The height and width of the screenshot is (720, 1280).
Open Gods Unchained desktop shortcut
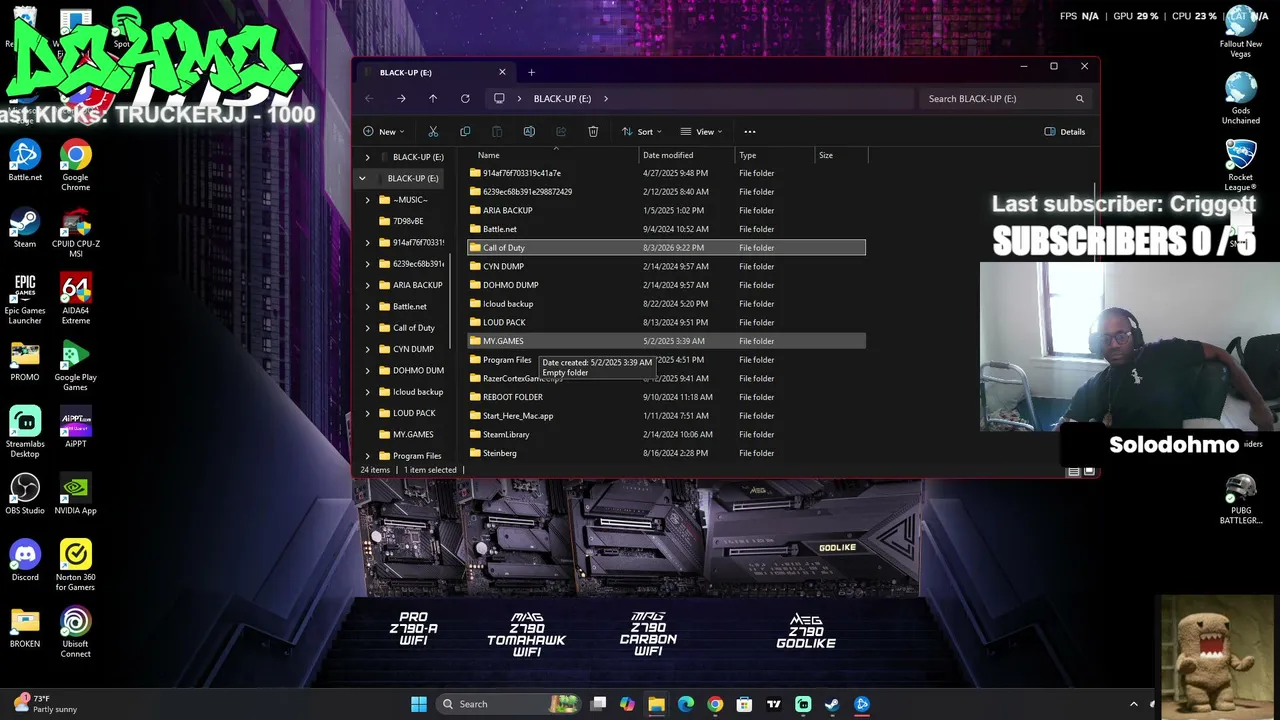tap(1240, 98)
